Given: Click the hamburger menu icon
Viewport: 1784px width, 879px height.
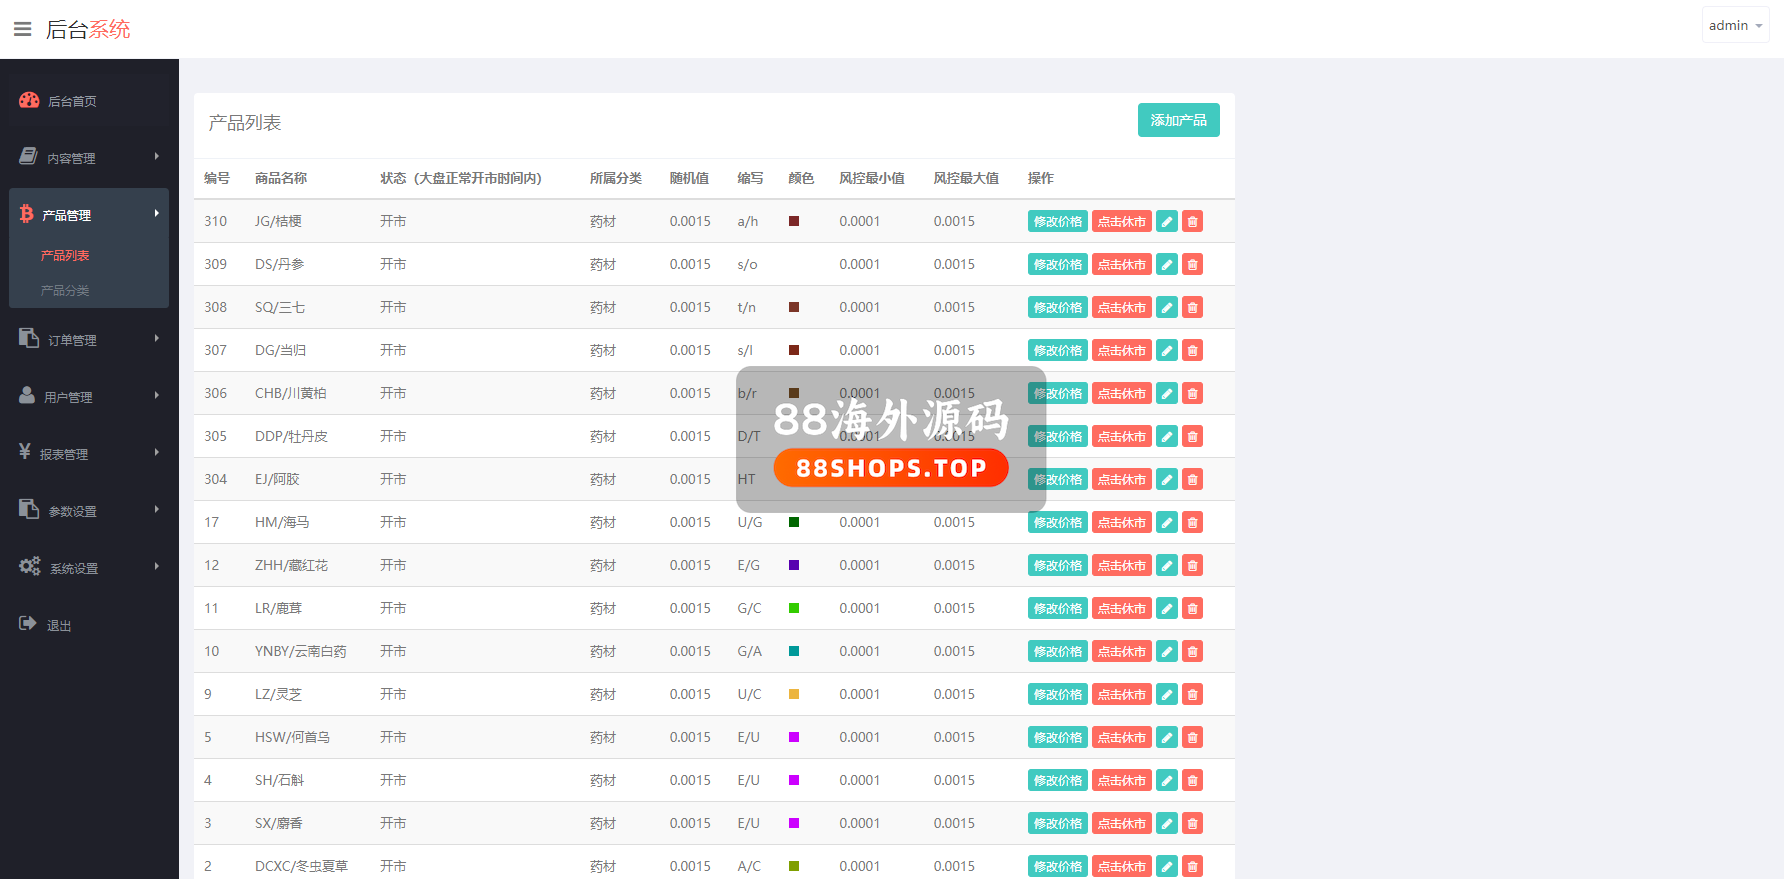Looking at the screenshot, I should [x=22, y=29].
